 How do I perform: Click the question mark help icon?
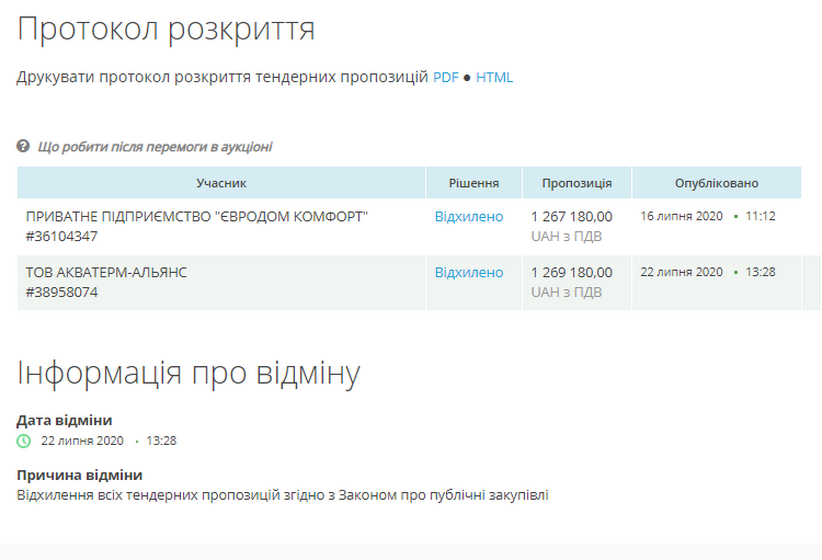pos(23,147)
